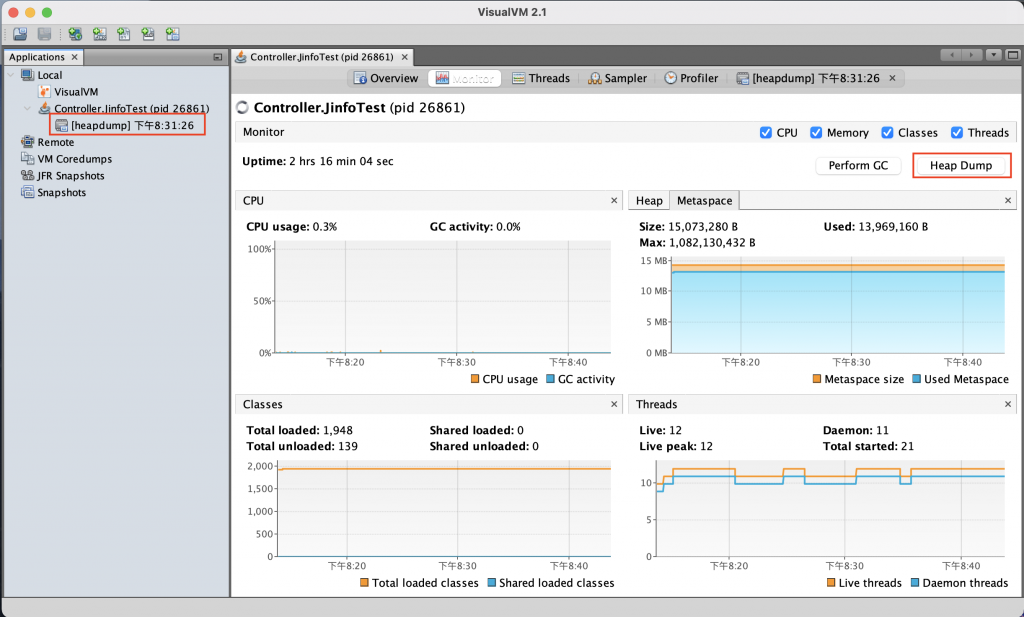
Task: Click the JFR Snapshots icon
Action: [x=27, y=176]
